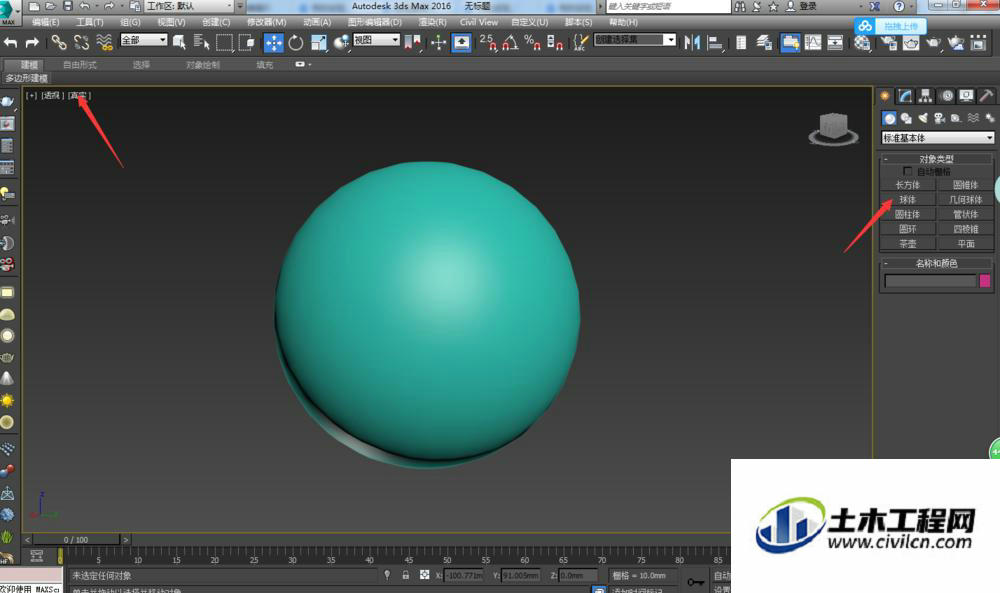Click the Mirror tool icon

point(692,43)
